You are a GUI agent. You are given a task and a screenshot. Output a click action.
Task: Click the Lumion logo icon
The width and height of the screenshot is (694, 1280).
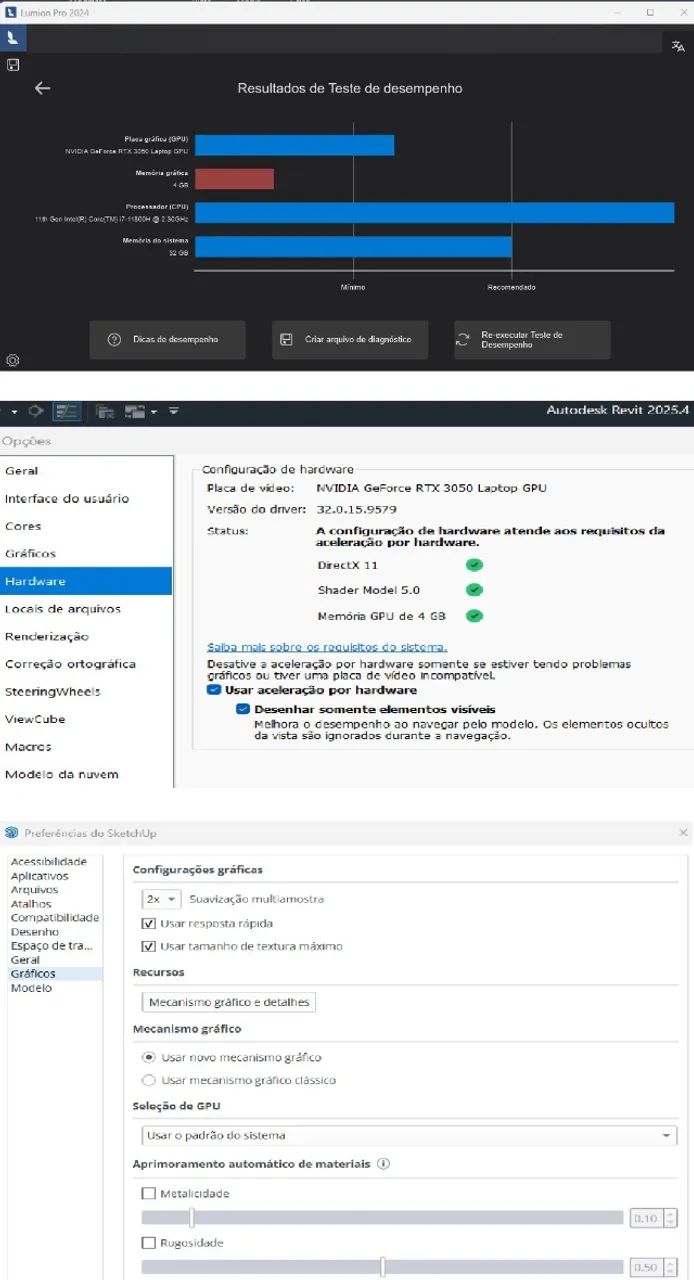coord(12,39)
